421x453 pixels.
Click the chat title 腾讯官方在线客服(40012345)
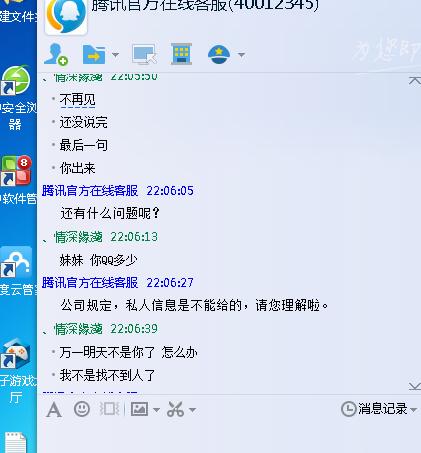point(205,5)
